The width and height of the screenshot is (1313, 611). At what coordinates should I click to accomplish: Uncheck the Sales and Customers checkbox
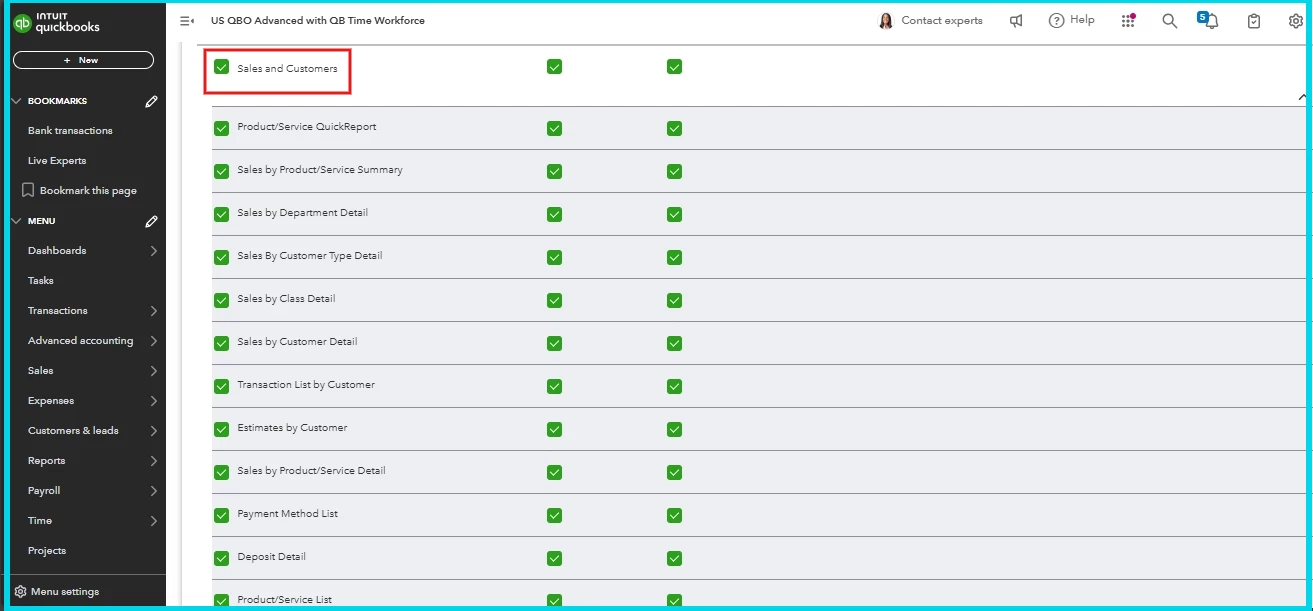(222, 67)
